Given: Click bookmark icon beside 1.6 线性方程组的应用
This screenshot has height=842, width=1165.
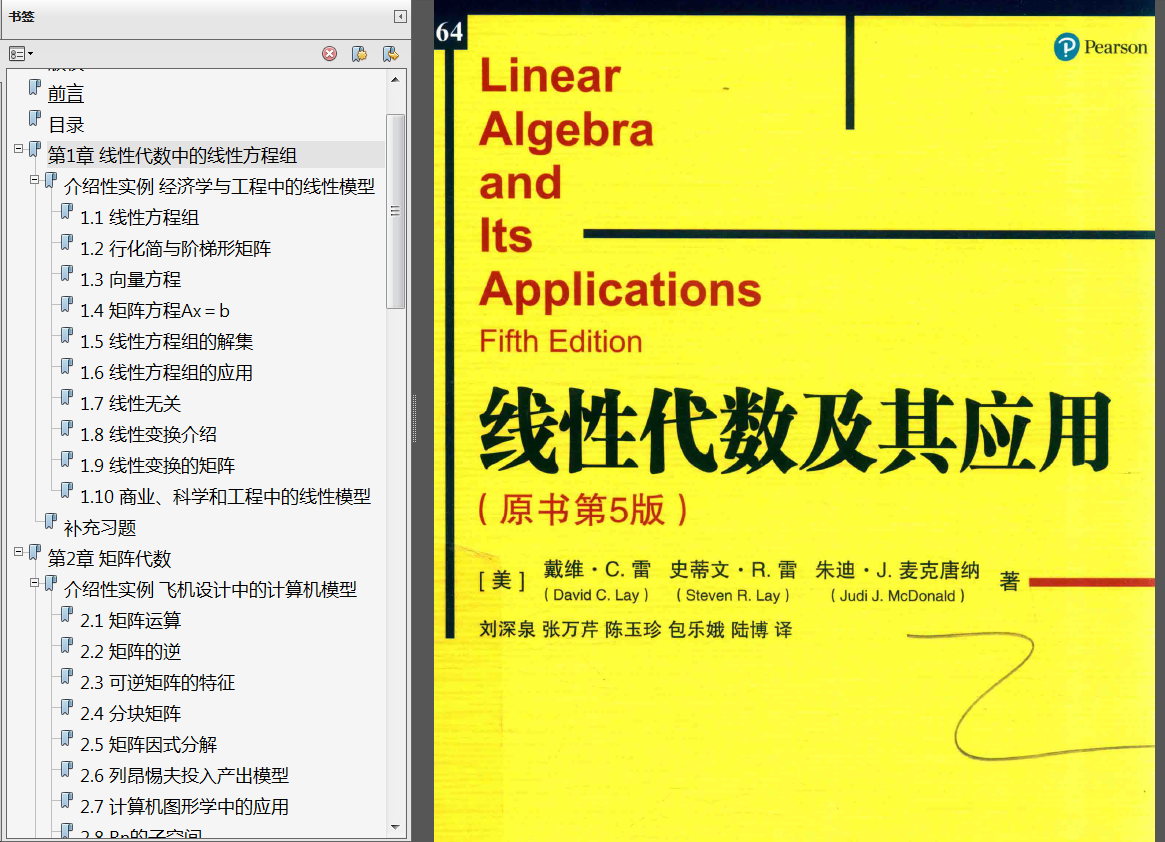Looking at the screenshot, I should coord(67,366).
